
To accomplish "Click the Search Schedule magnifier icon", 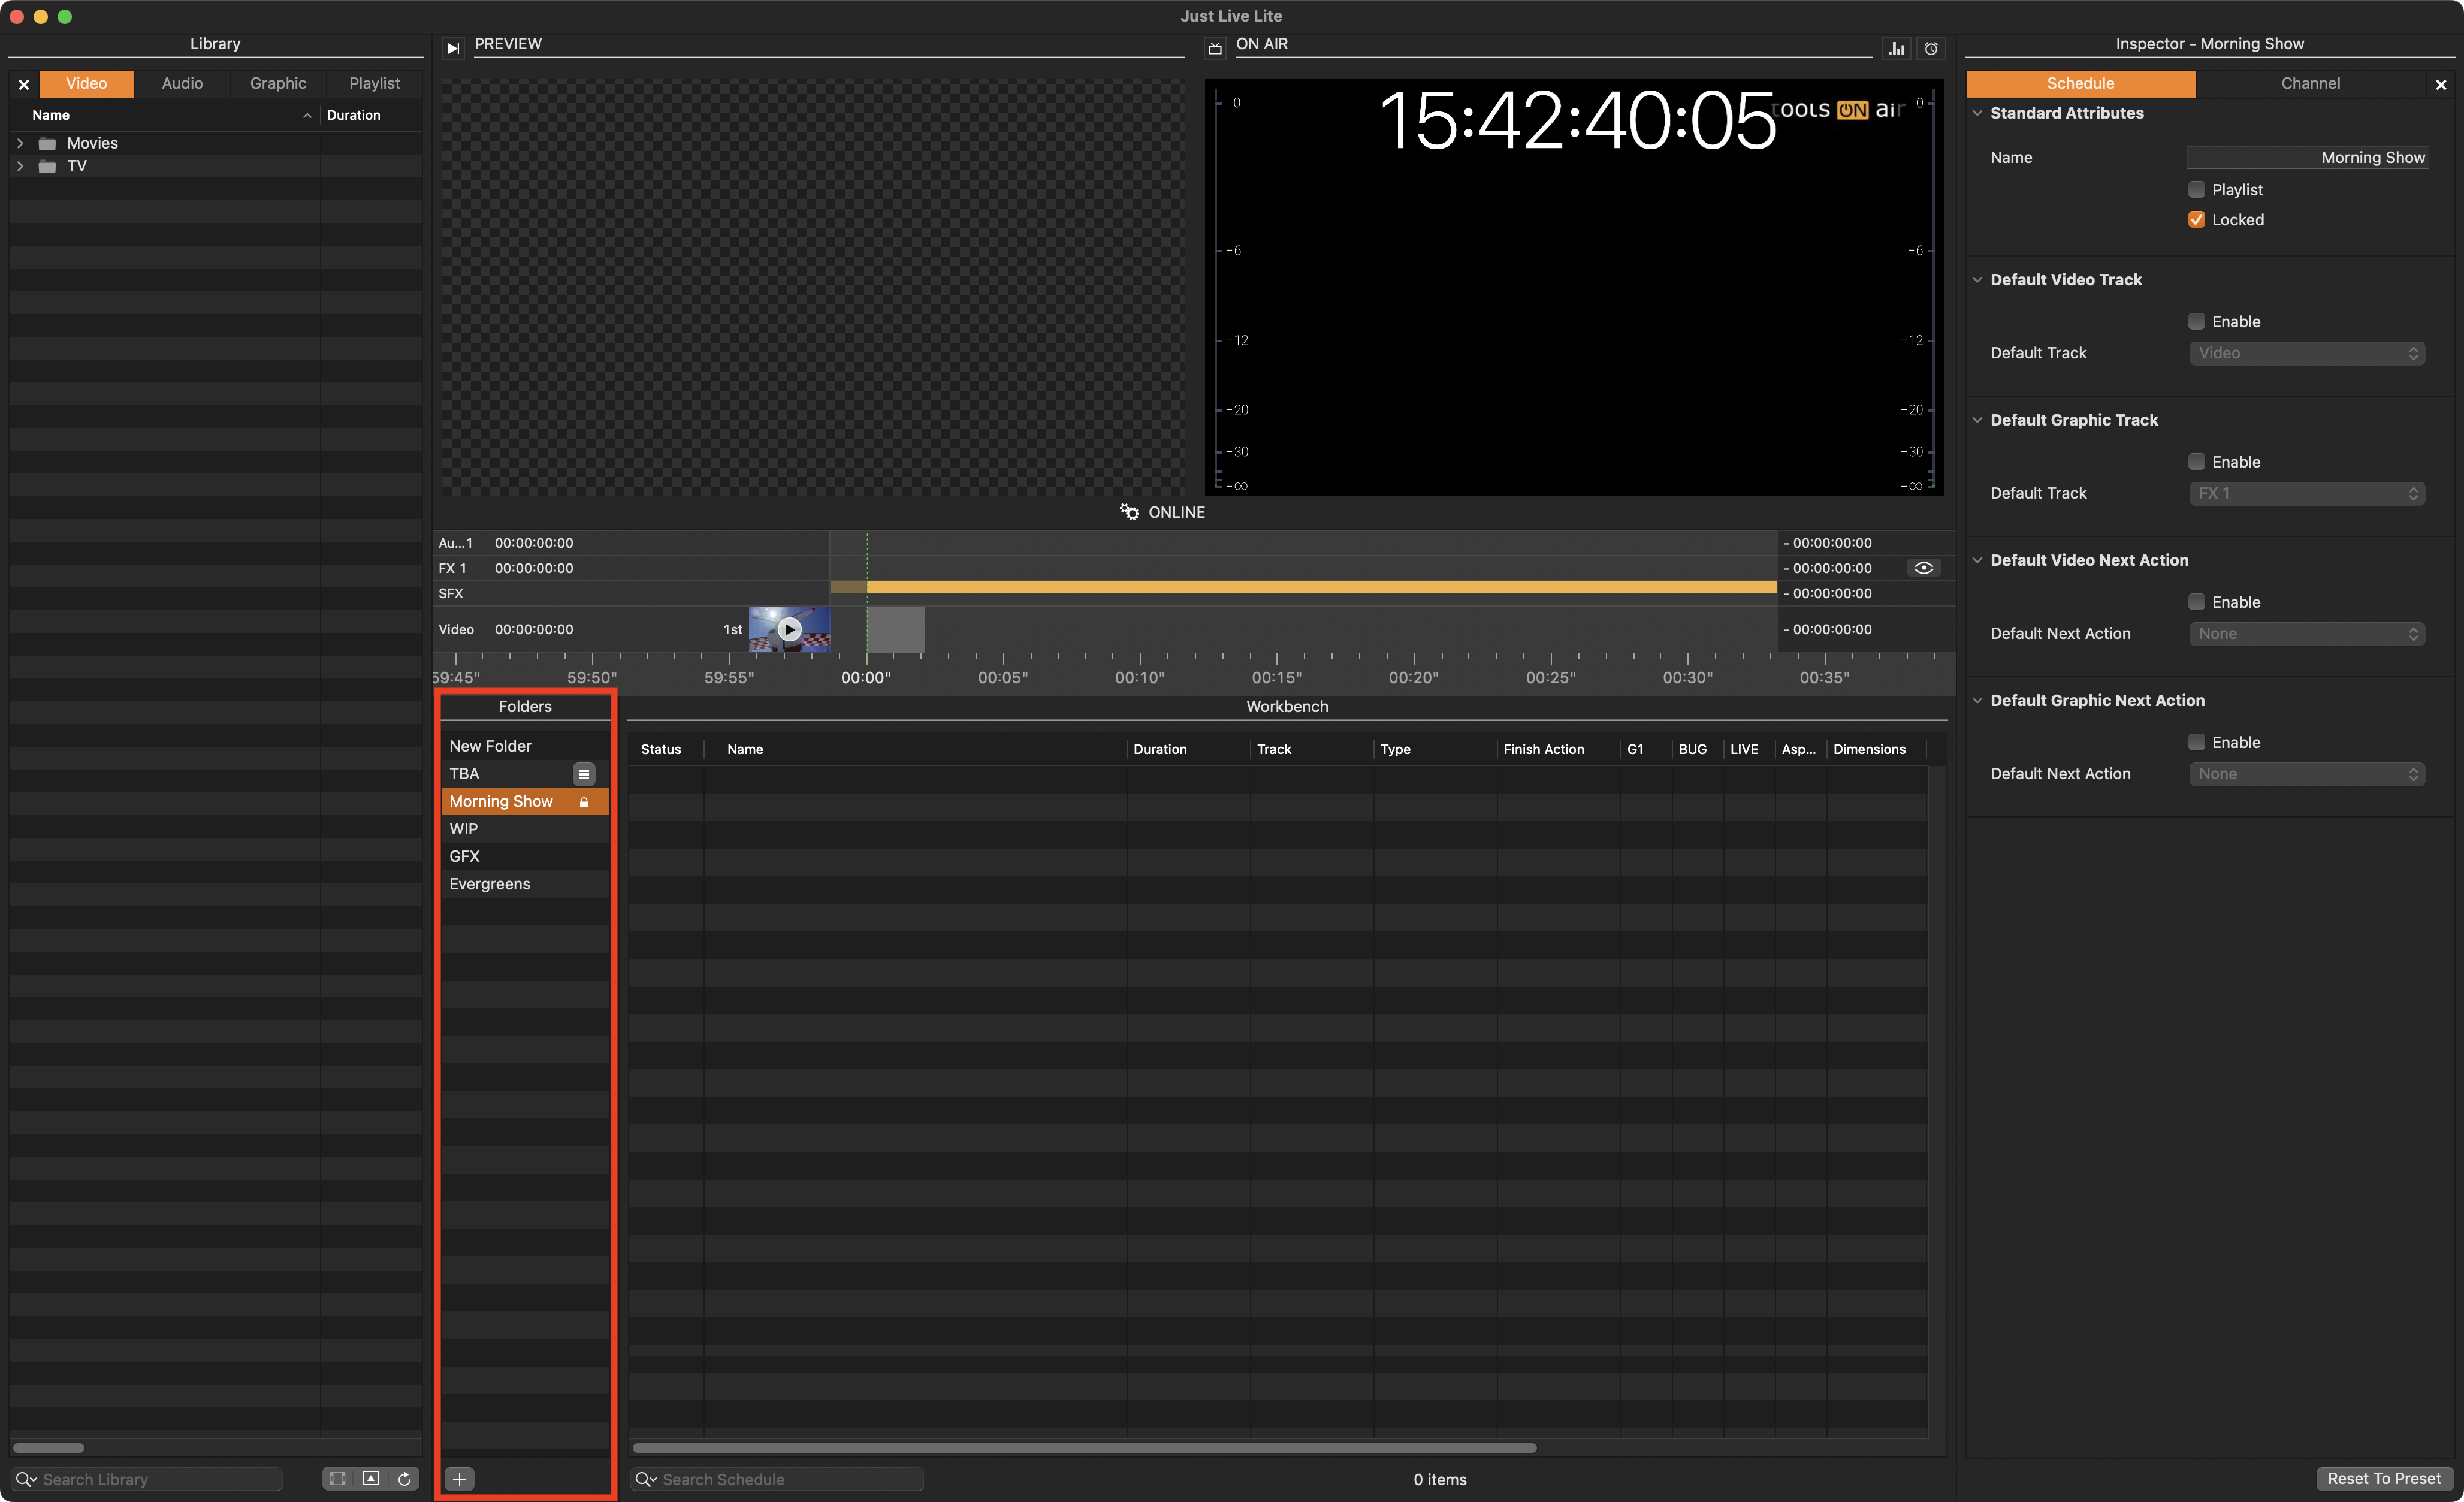I will tap(645, 1479).
